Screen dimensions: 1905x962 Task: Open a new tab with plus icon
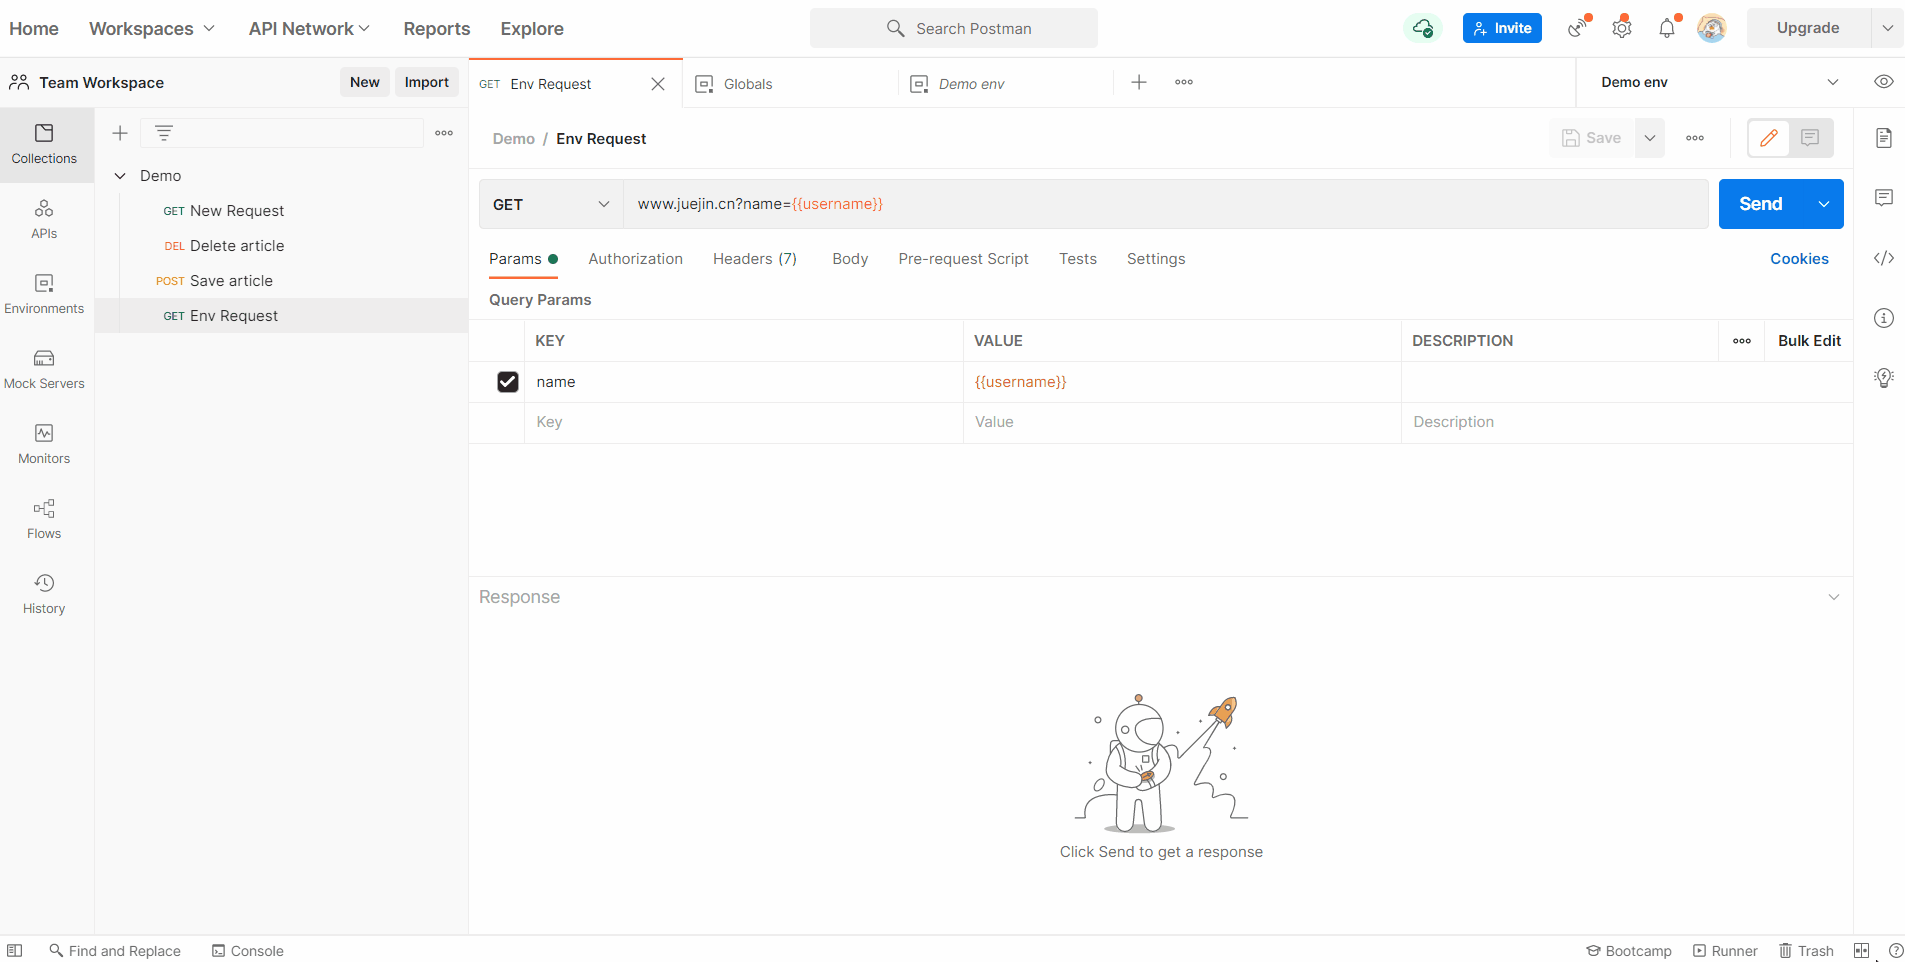1139,82
